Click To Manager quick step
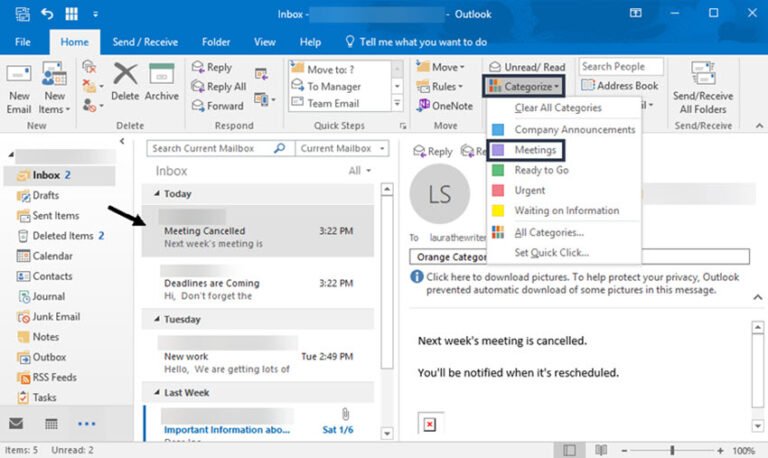Viewport: 768px width, 458px height. pos(326,86)
